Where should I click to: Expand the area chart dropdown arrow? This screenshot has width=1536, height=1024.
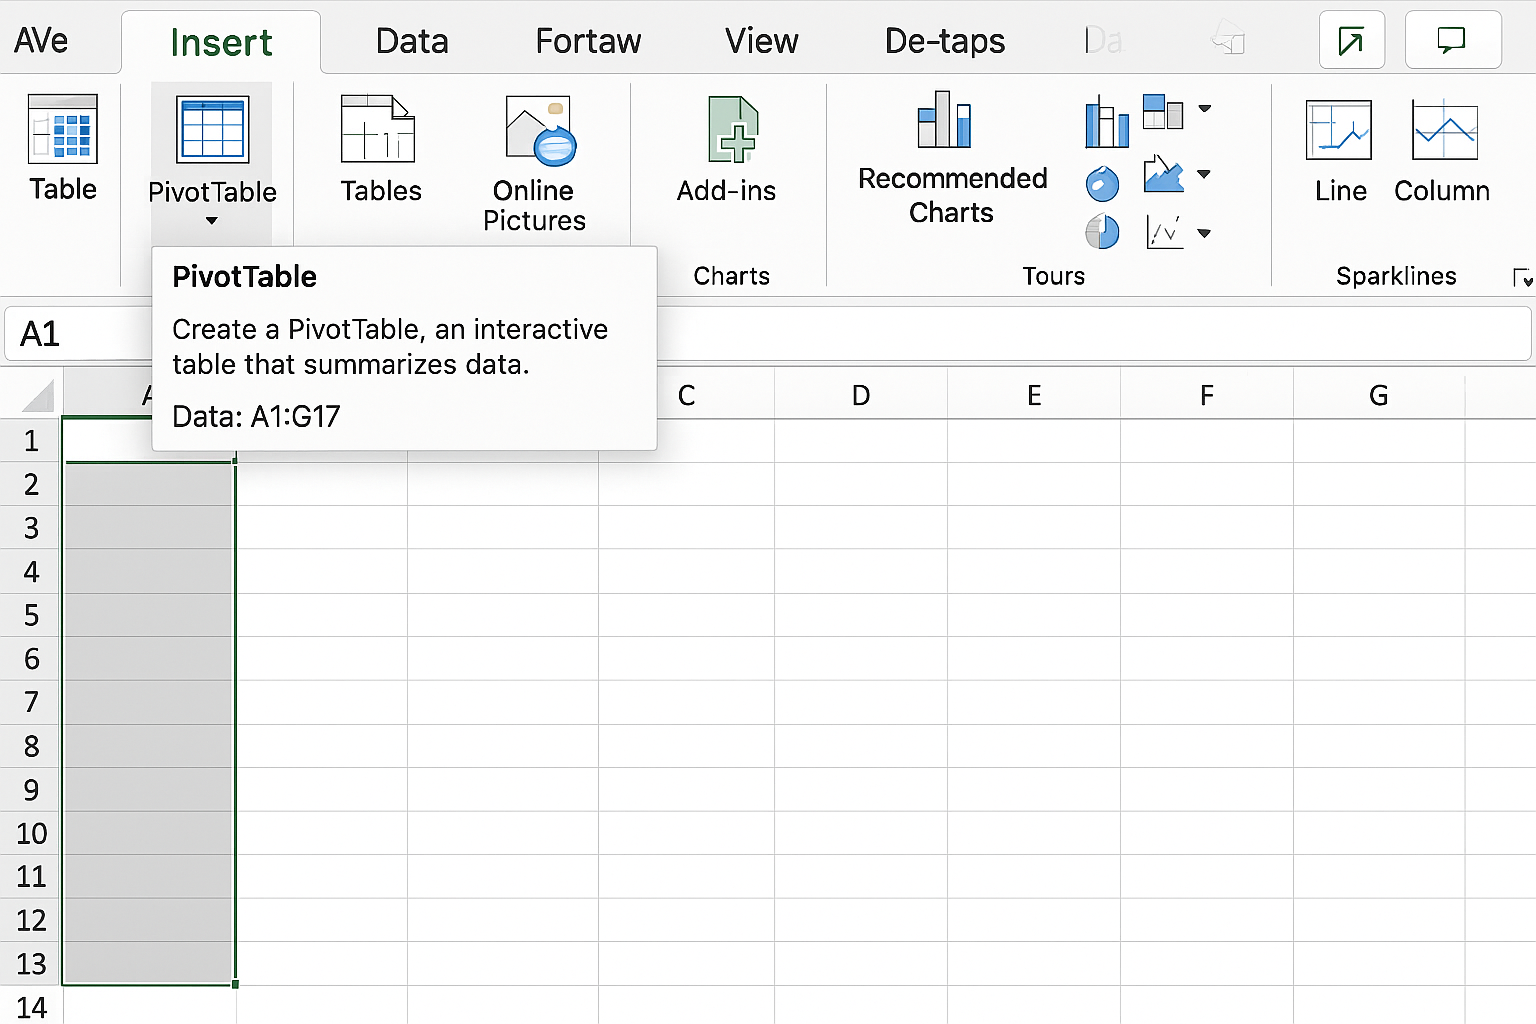click(x=1205, y=174)
